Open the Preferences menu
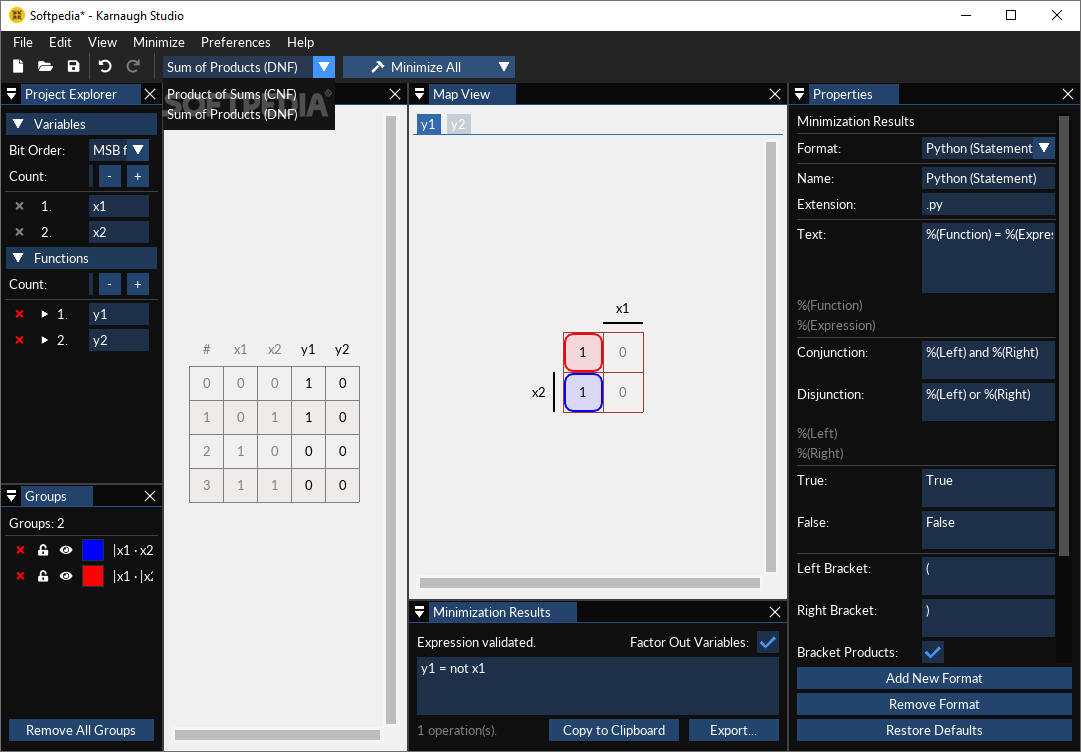The image size is (1081, 752). [236, 42]
